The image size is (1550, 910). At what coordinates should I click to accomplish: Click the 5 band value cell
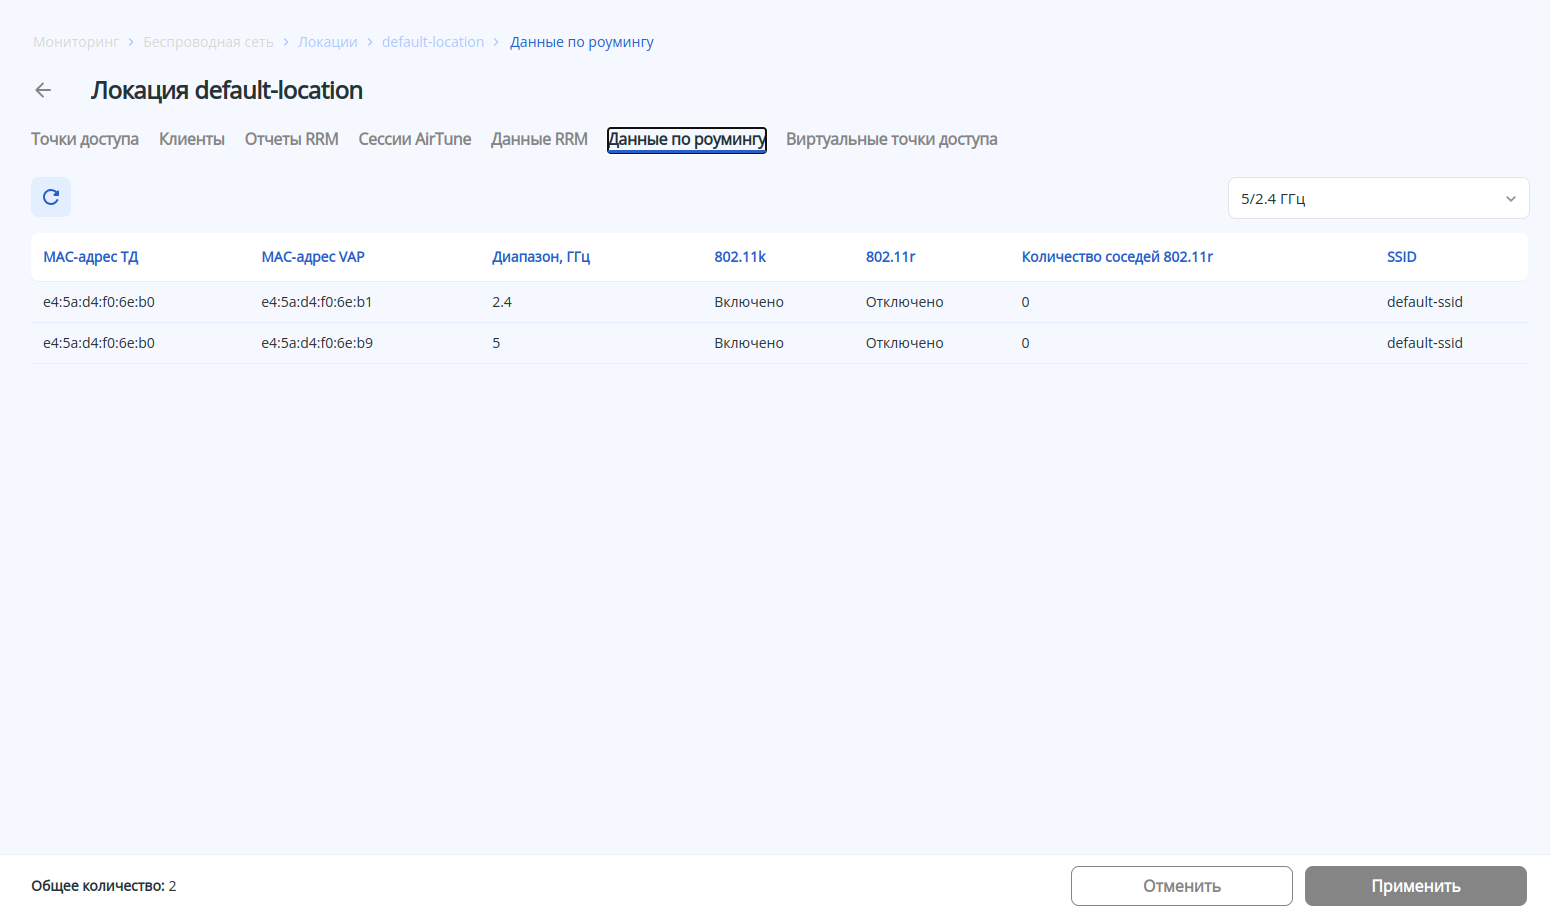(496, 343)
